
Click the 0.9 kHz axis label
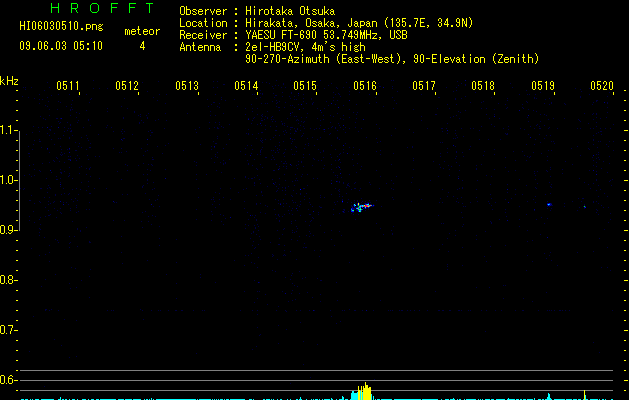[x=8, y=230]
